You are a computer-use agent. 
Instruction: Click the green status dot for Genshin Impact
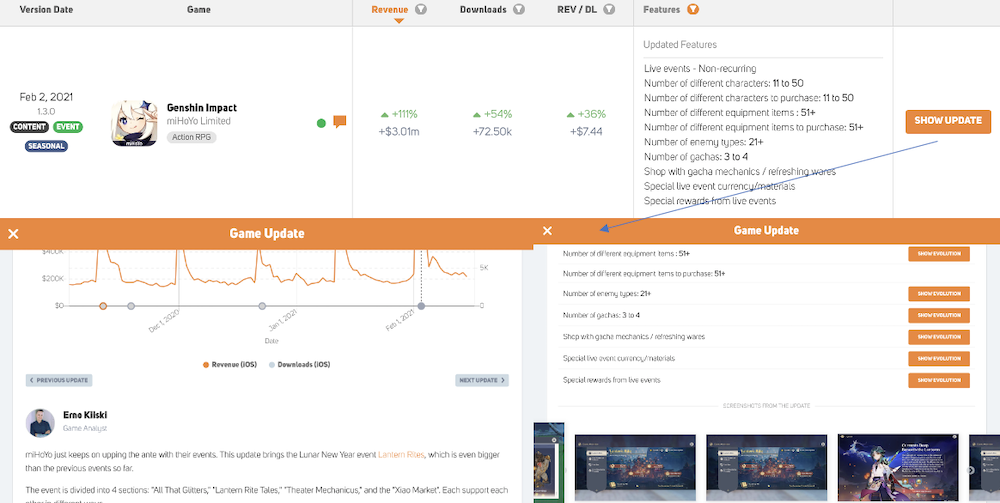click(321, 123)
